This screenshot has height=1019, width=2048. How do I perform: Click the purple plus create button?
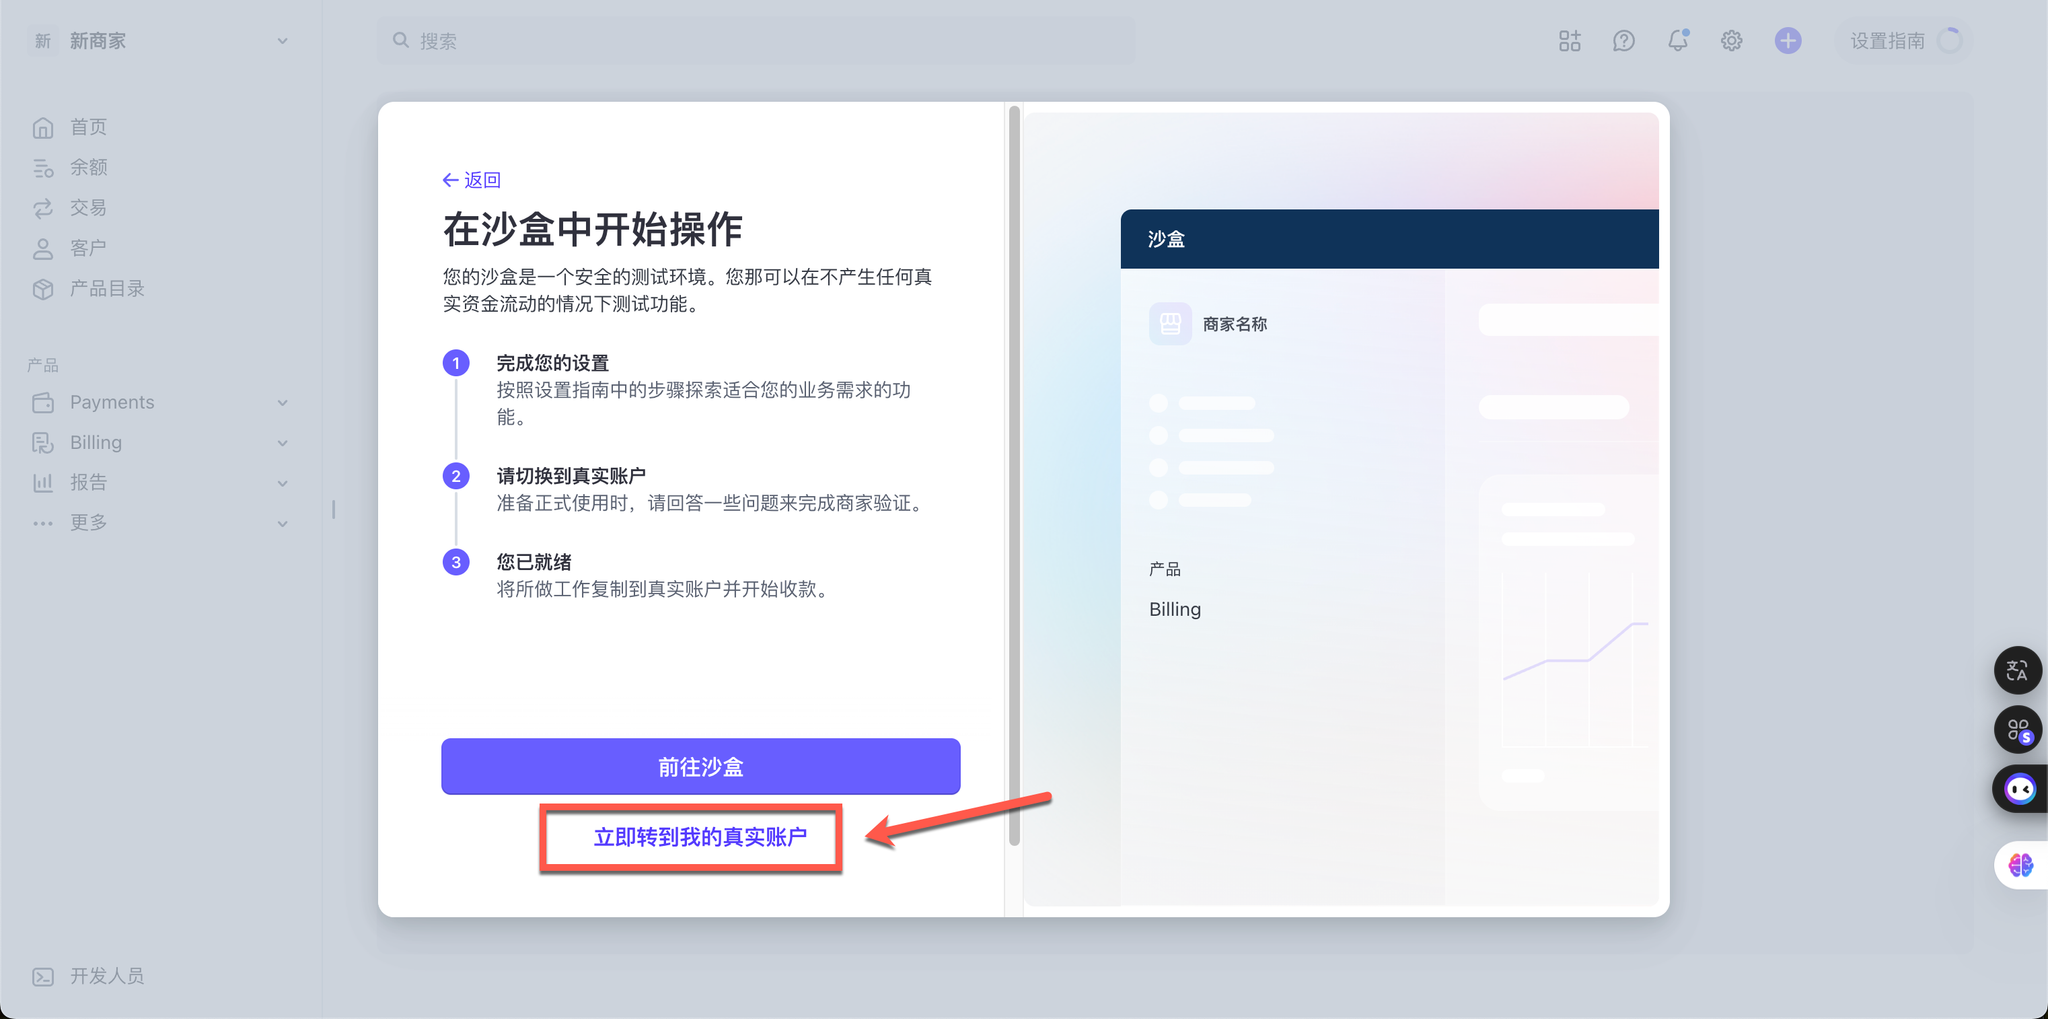pos(1787,41)
